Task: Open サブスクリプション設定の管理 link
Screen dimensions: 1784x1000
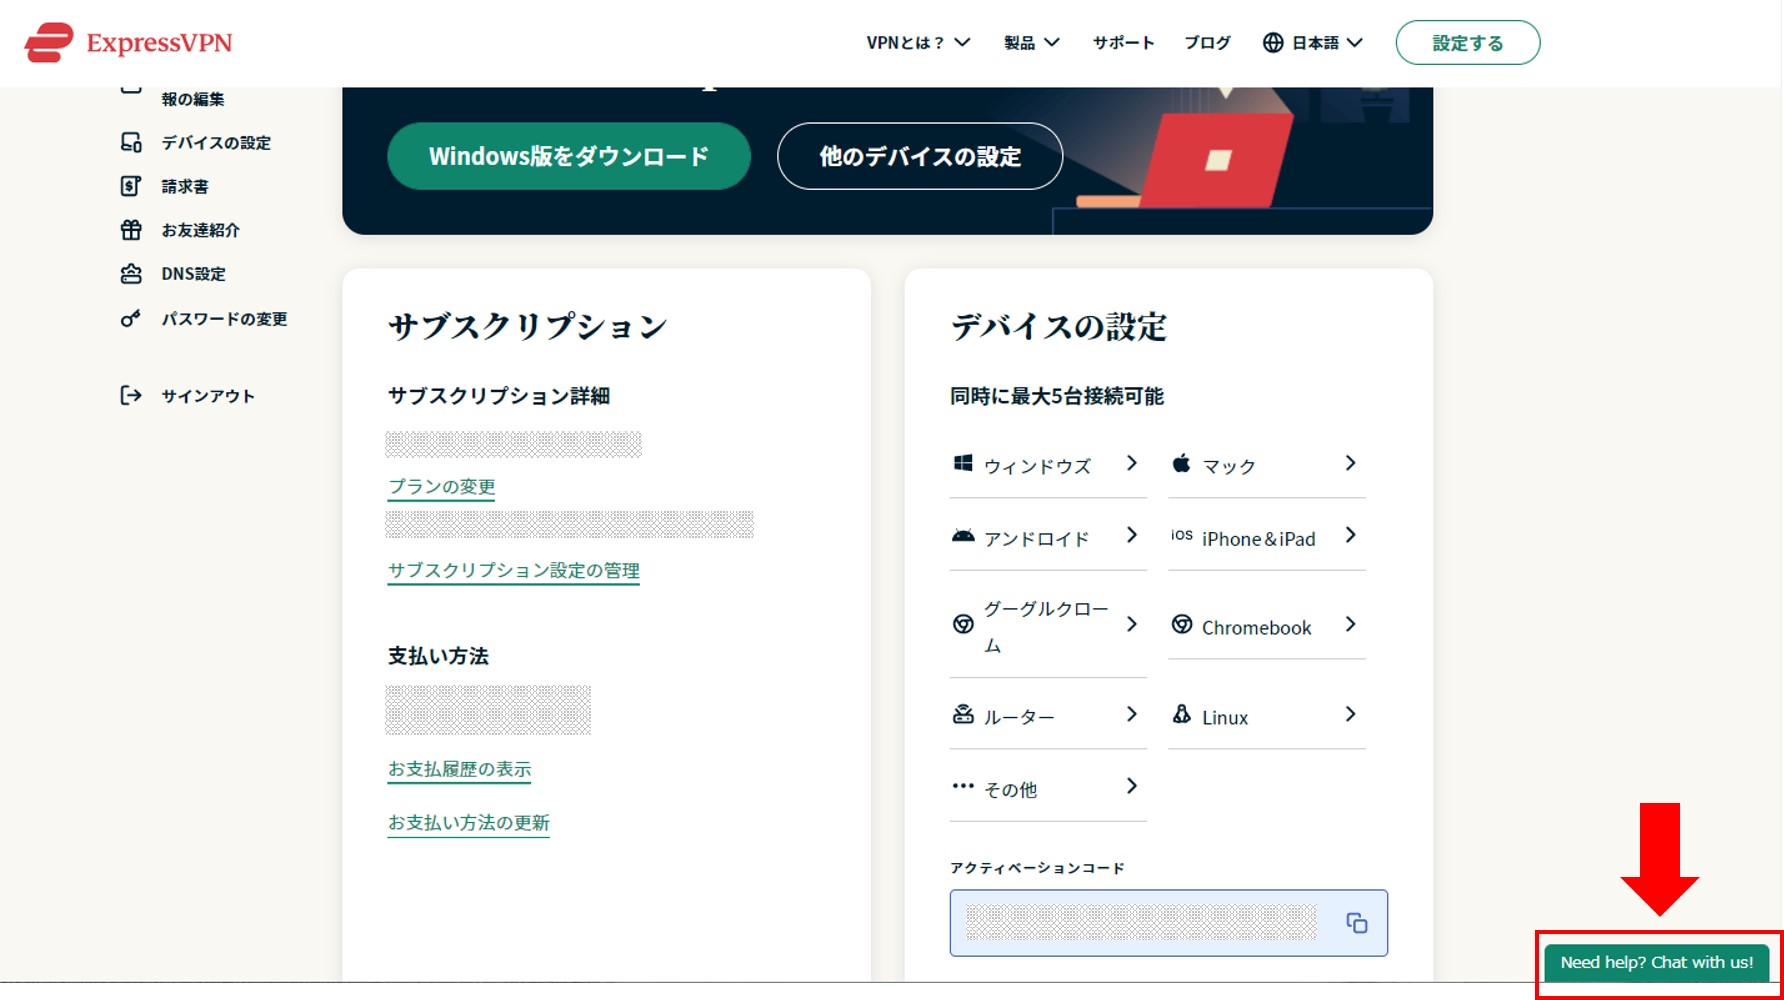Action: pos(513,570)
